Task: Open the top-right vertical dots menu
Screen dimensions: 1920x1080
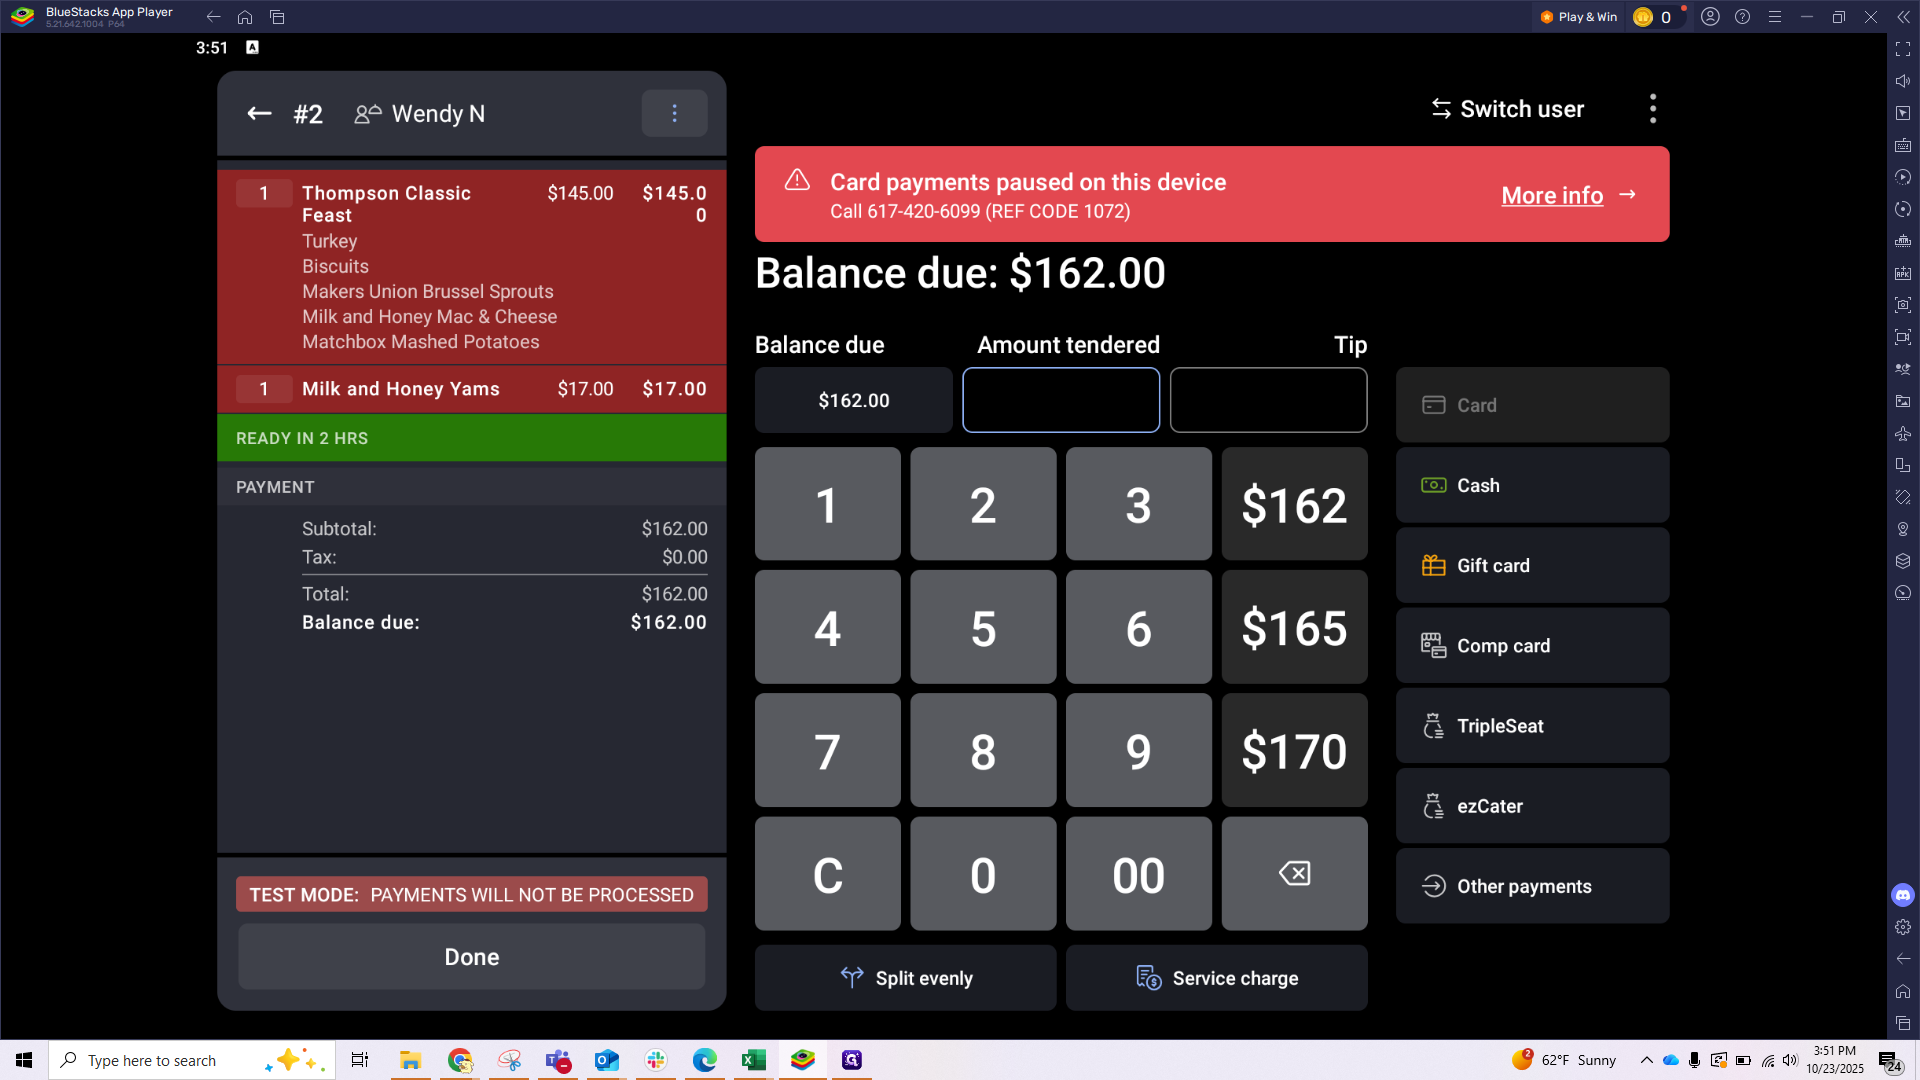Action: point(1652,109)
